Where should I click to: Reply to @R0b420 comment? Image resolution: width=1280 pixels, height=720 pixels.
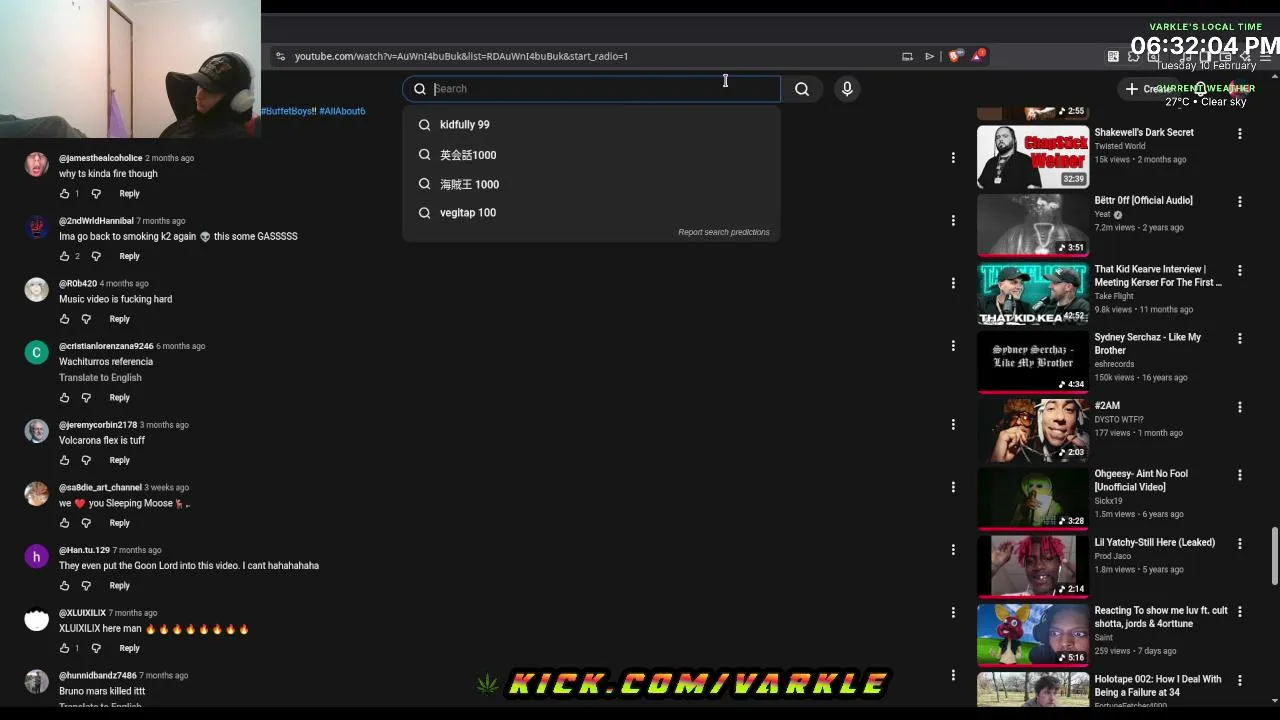pos(119,319)
